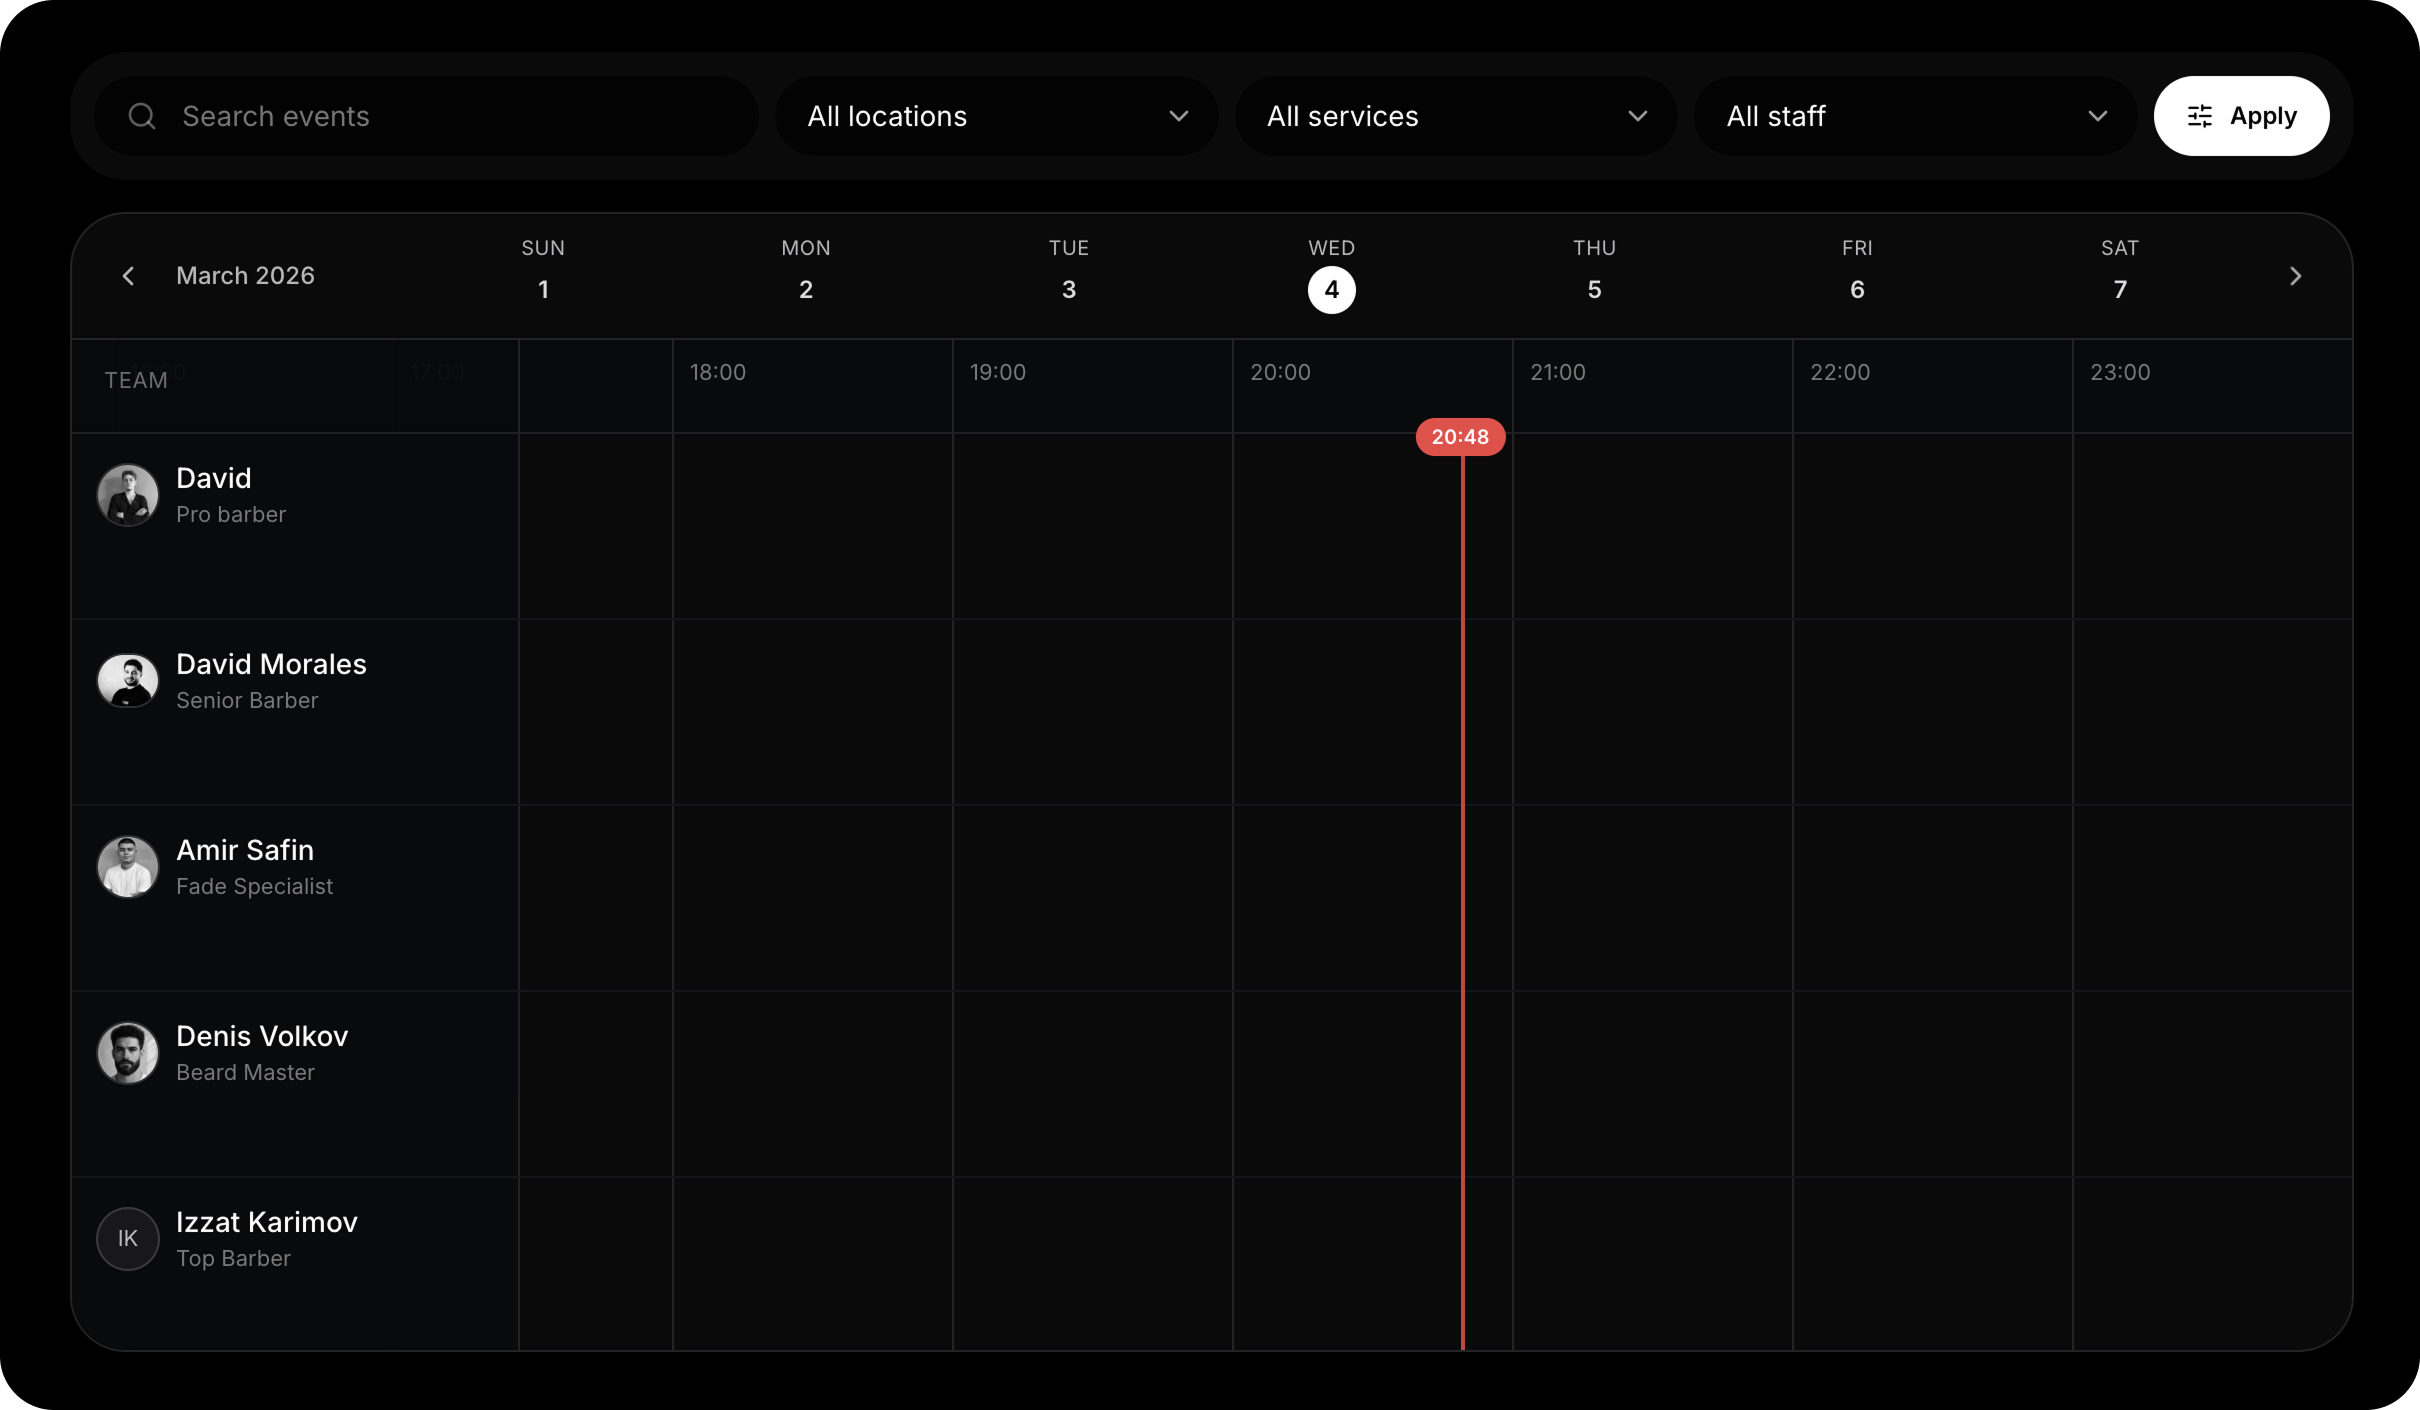2420x1410 pixels.
Task: Open David Morales' profile avatar
Action: 127,680
